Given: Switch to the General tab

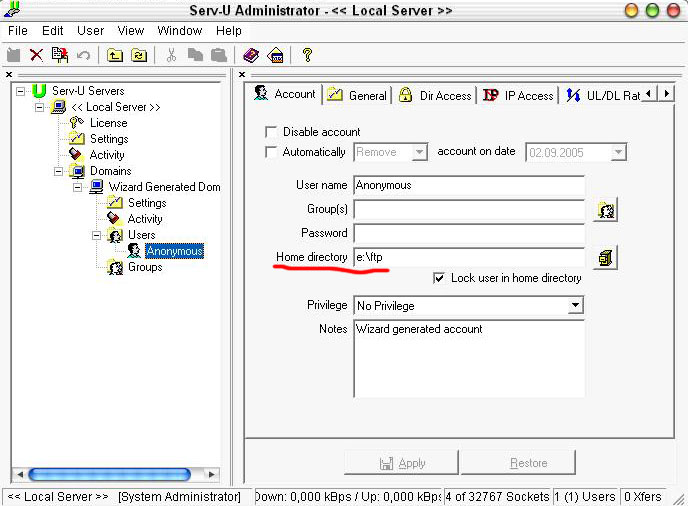Looking at the screenshot, I should [x=357, y=95].
